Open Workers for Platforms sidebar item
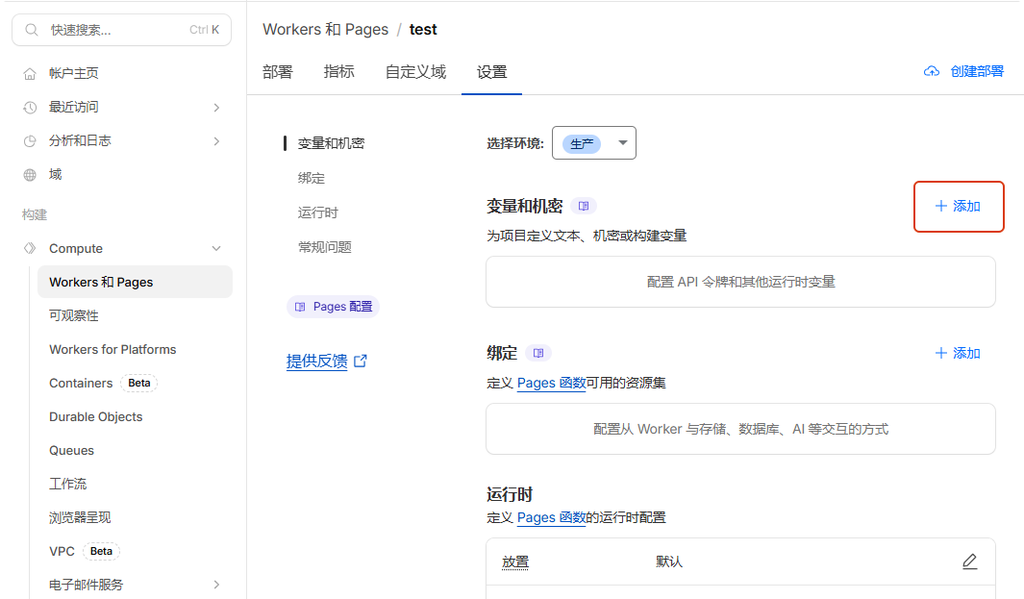 pos(113,349)
